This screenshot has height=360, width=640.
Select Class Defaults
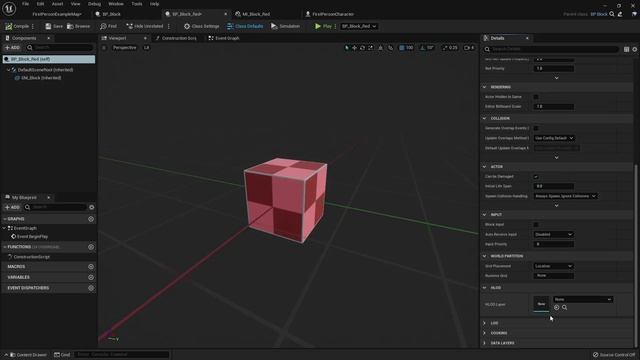[245, 26]
